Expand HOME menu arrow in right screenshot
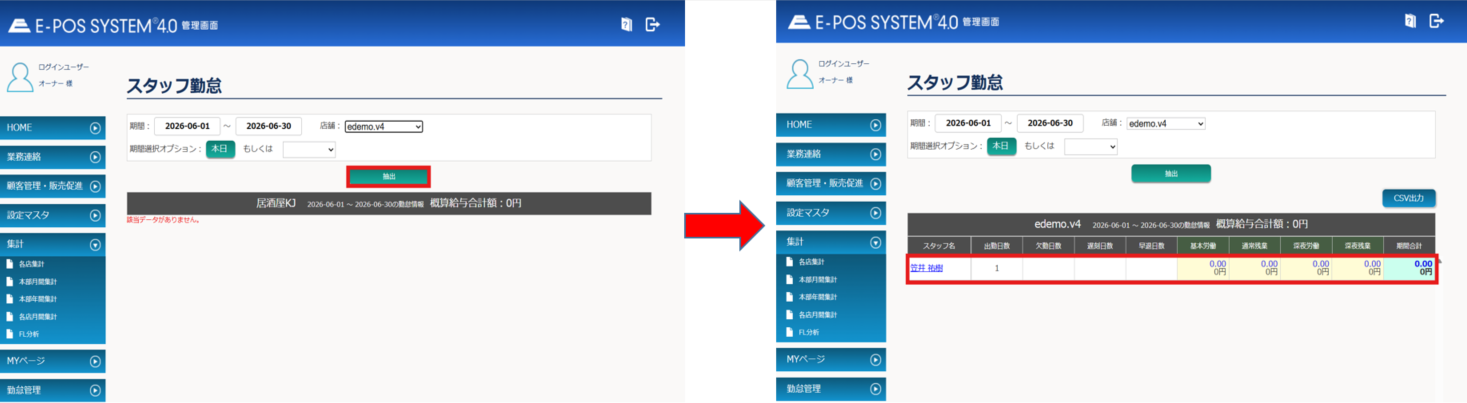This screenshot has height=403, width=1467. point(875,125)
